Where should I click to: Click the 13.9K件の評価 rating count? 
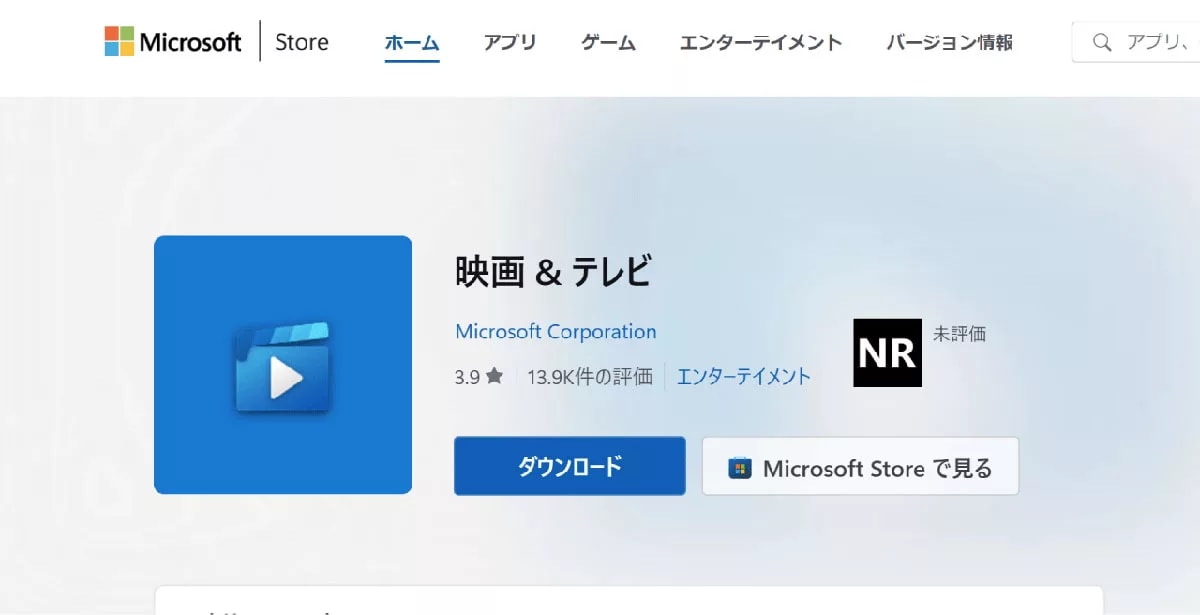click(590, 377)
